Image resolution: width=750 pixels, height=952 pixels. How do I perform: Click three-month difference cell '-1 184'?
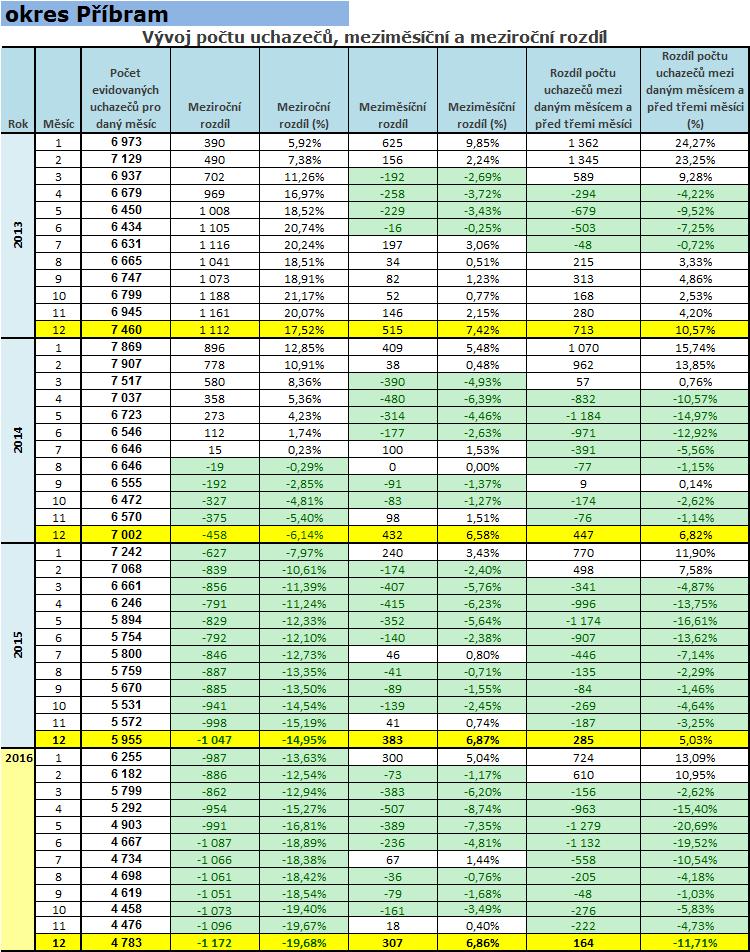pyautogui.click(x=583, y=416)
